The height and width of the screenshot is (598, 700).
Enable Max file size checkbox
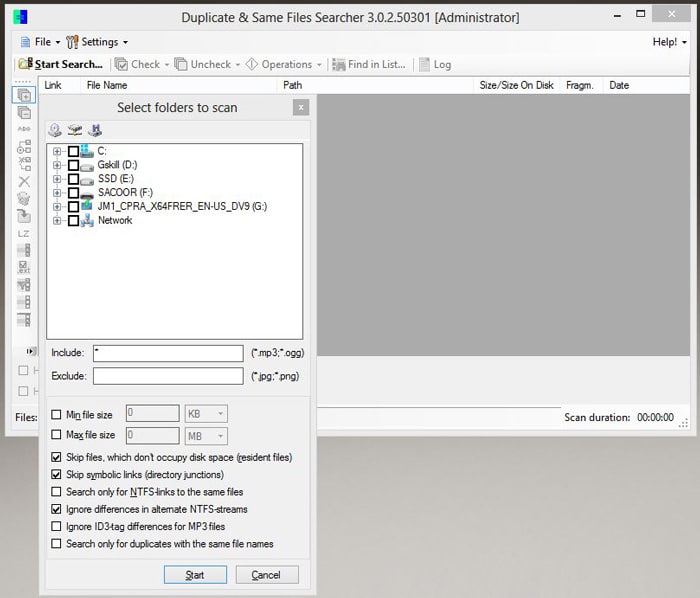(x=56, y=434)
